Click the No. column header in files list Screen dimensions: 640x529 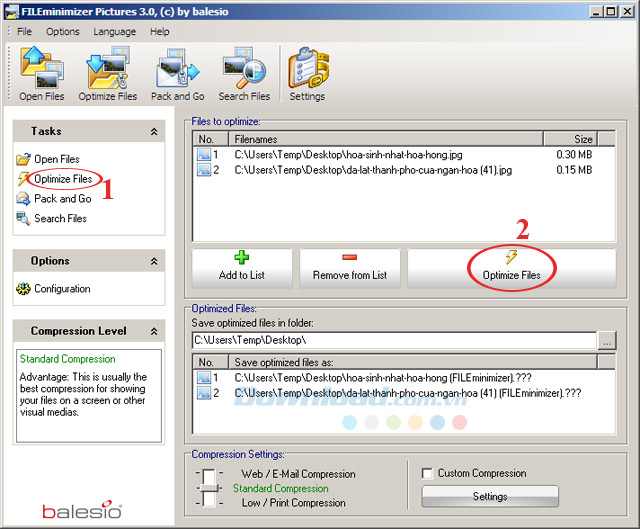click(x=211, y=139)
